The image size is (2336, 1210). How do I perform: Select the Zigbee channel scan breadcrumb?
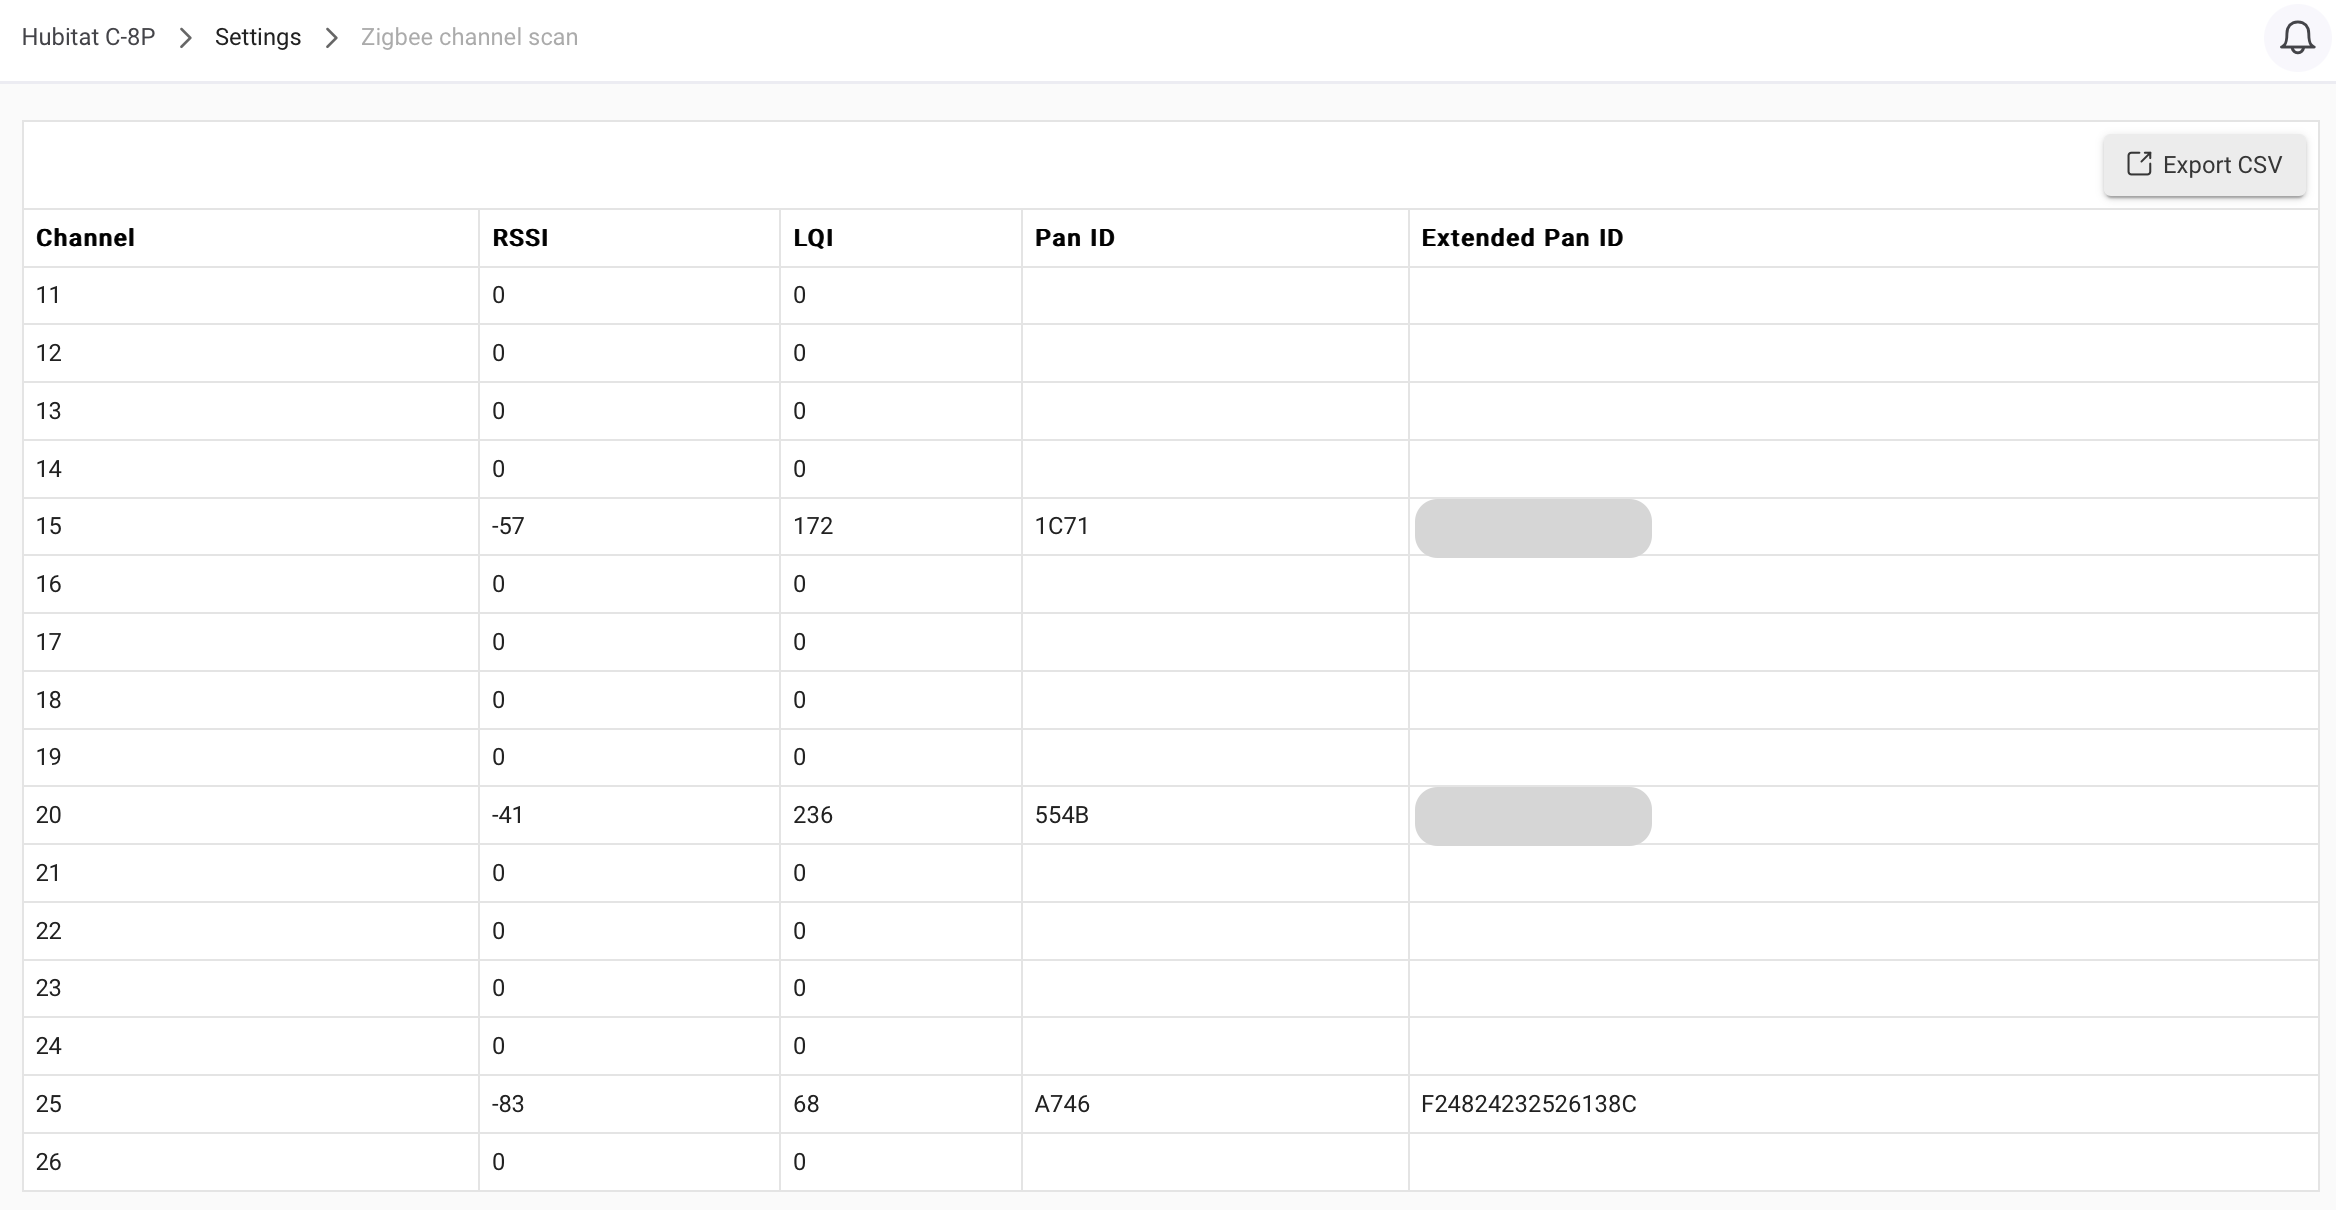click(469, 37)
